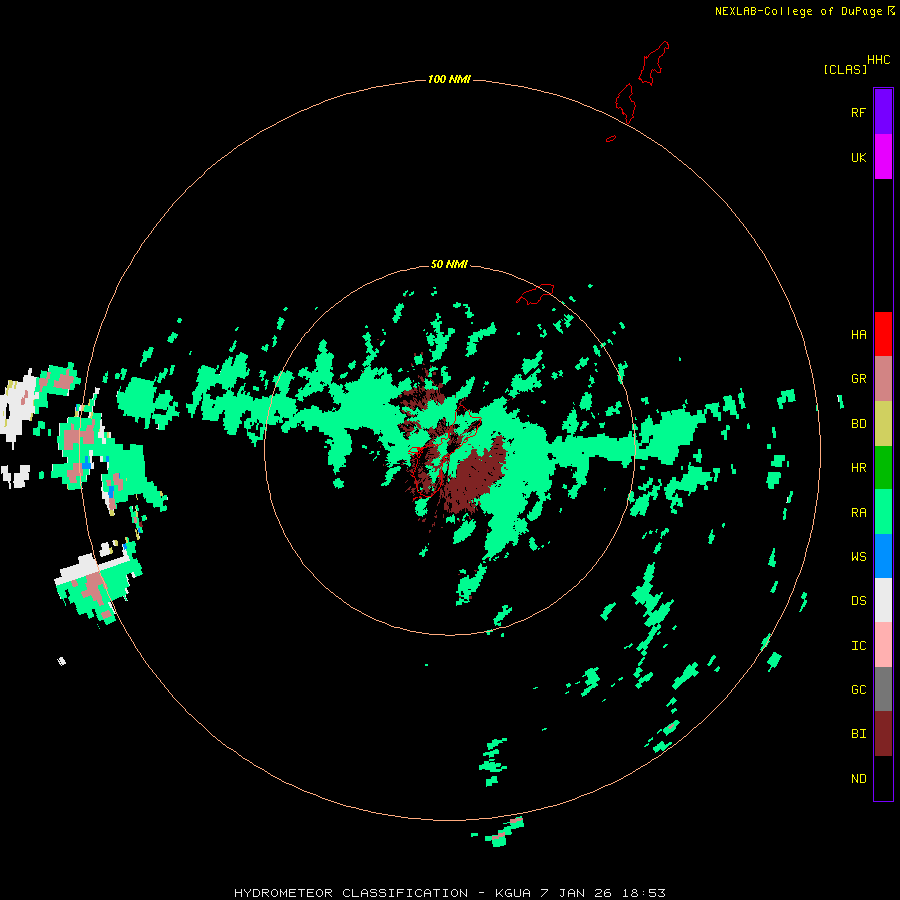Screen dimensions: 900x900
Task: Click the GR legend label
Action: tap(858, 379)
